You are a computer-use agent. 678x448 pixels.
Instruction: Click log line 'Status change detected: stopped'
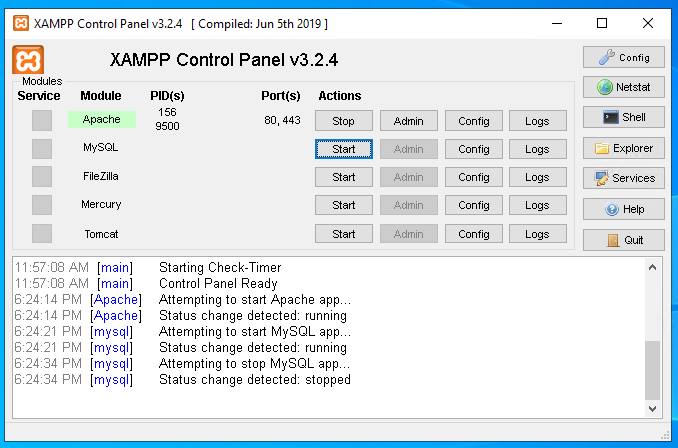(x=255, y=379)
